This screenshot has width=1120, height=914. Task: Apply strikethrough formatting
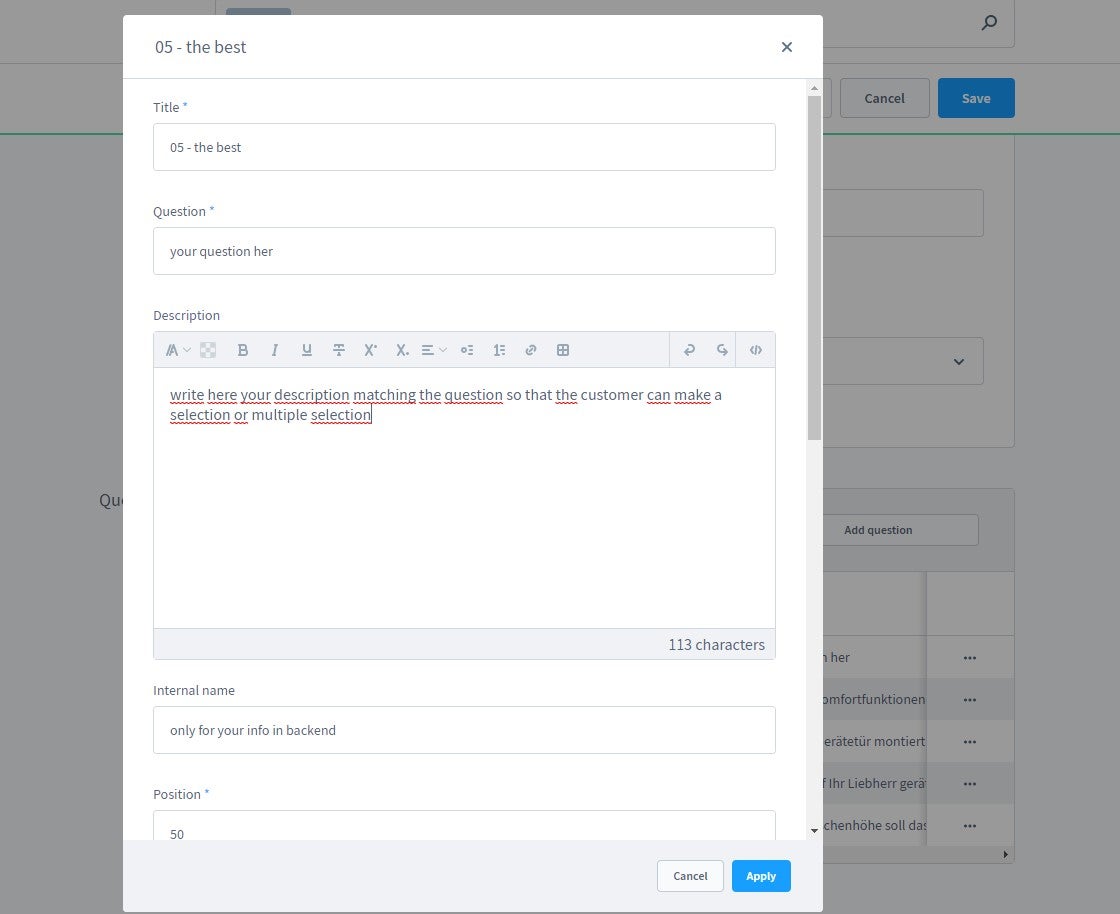(339, 350)
